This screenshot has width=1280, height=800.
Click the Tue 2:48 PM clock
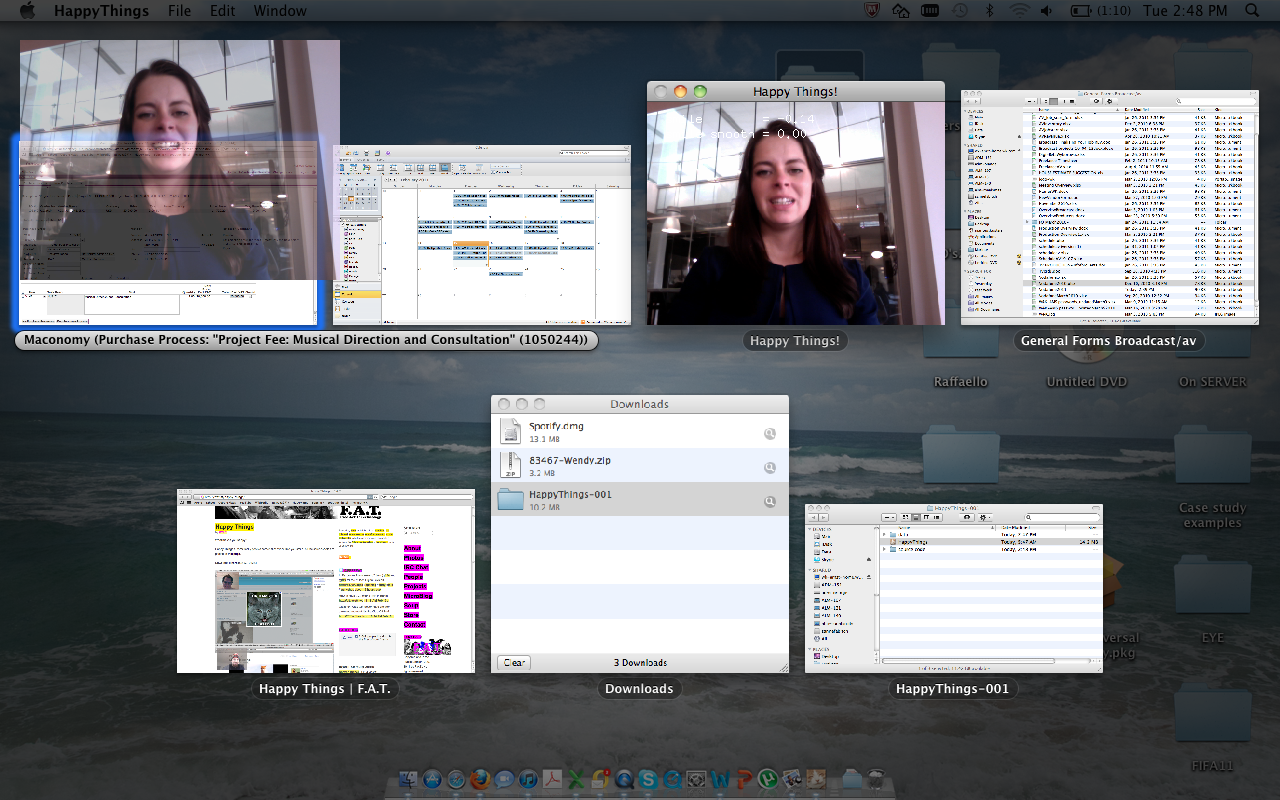[1185, 11]
